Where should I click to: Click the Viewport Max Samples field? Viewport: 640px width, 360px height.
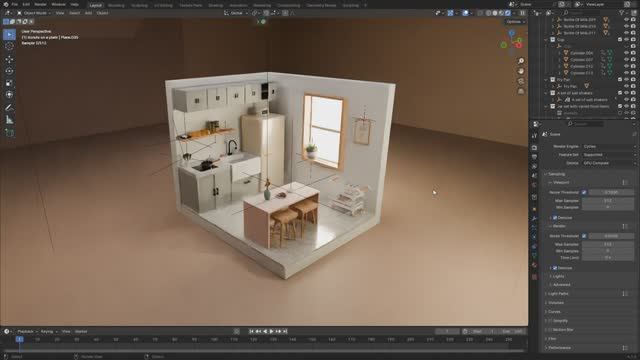pos(608,200)
